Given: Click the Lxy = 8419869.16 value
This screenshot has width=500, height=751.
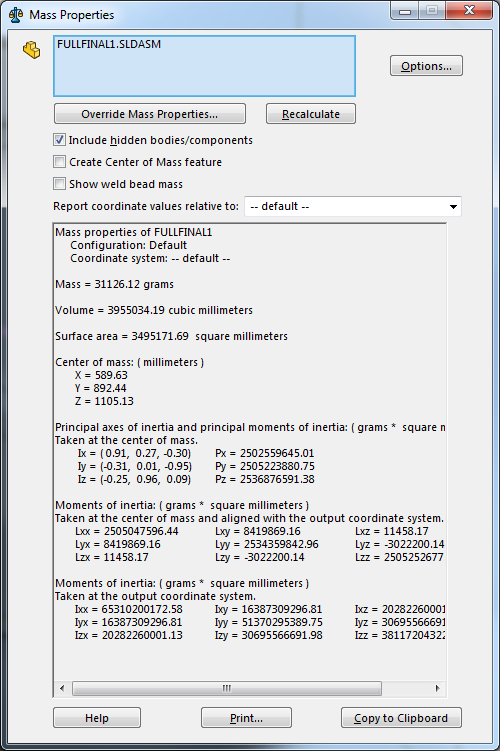Looking at the screenshot, I should (x=258, y=531).
